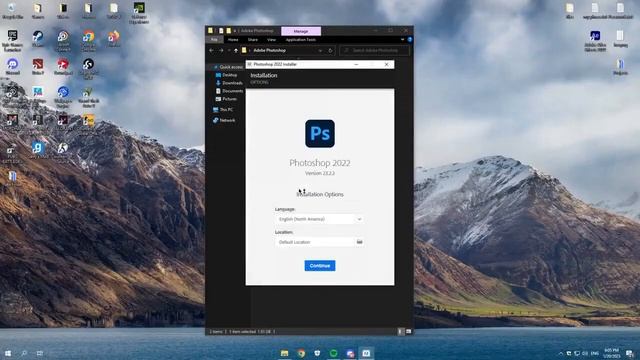Open File Explorer from the taskbar

click(x=284, y=353)
